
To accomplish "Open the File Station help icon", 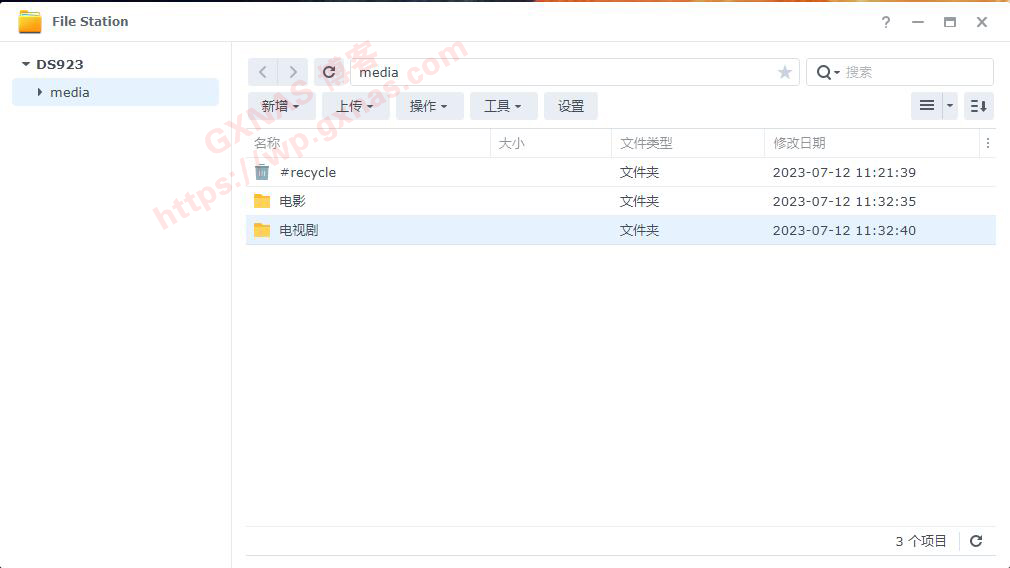I will tap(886, 22).
